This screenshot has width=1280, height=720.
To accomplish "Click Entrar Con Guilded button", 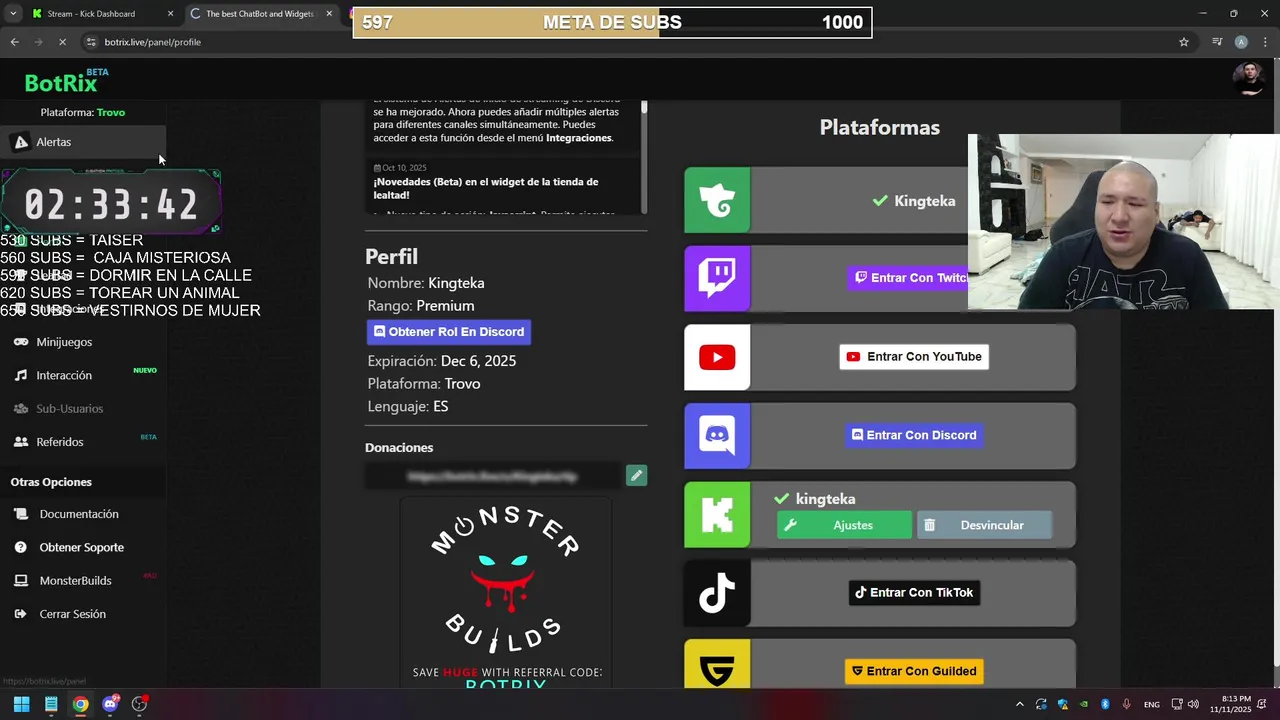I will click(x=914, y=671).
